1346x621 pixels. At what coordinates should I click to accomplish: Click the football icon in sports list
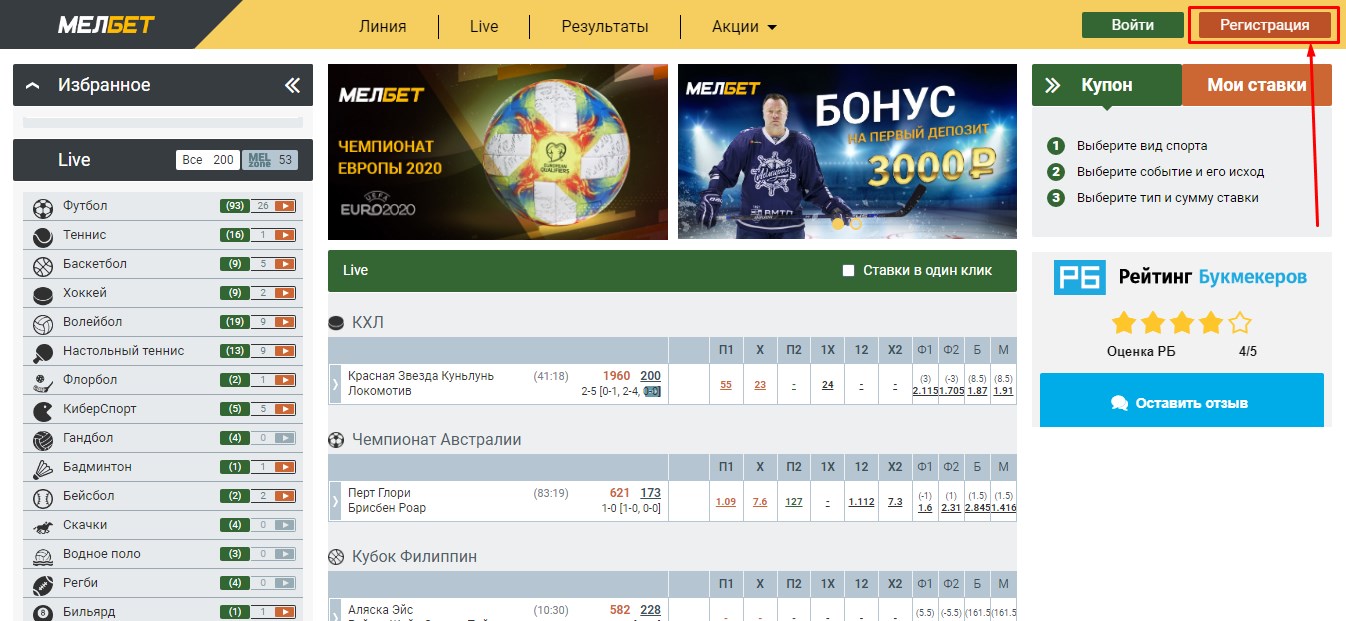(x=43, y=208)
